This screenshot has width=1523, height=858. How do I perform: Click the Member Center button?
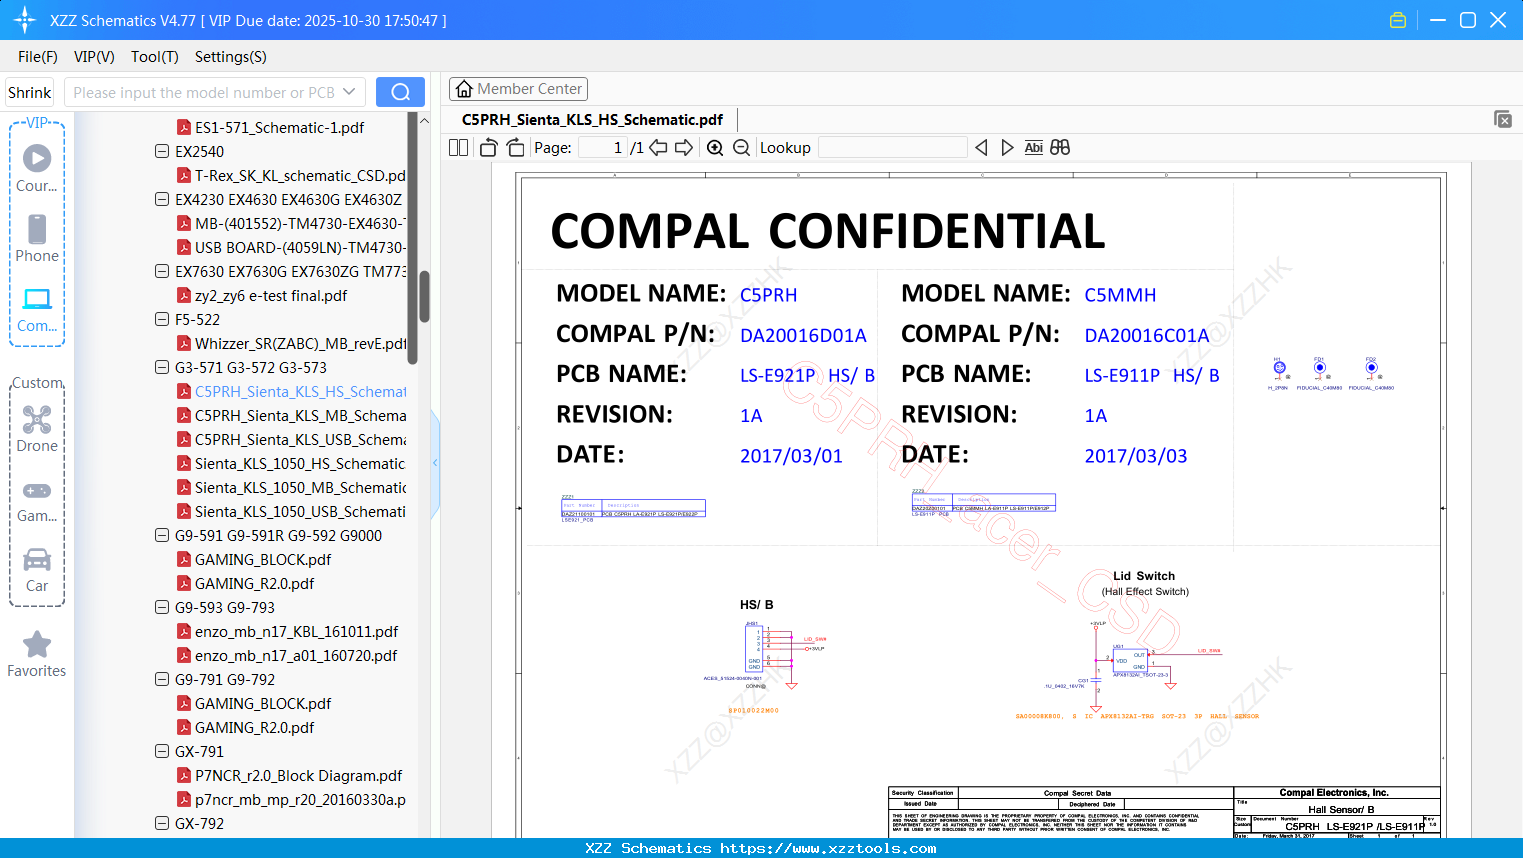click(518, 89)
